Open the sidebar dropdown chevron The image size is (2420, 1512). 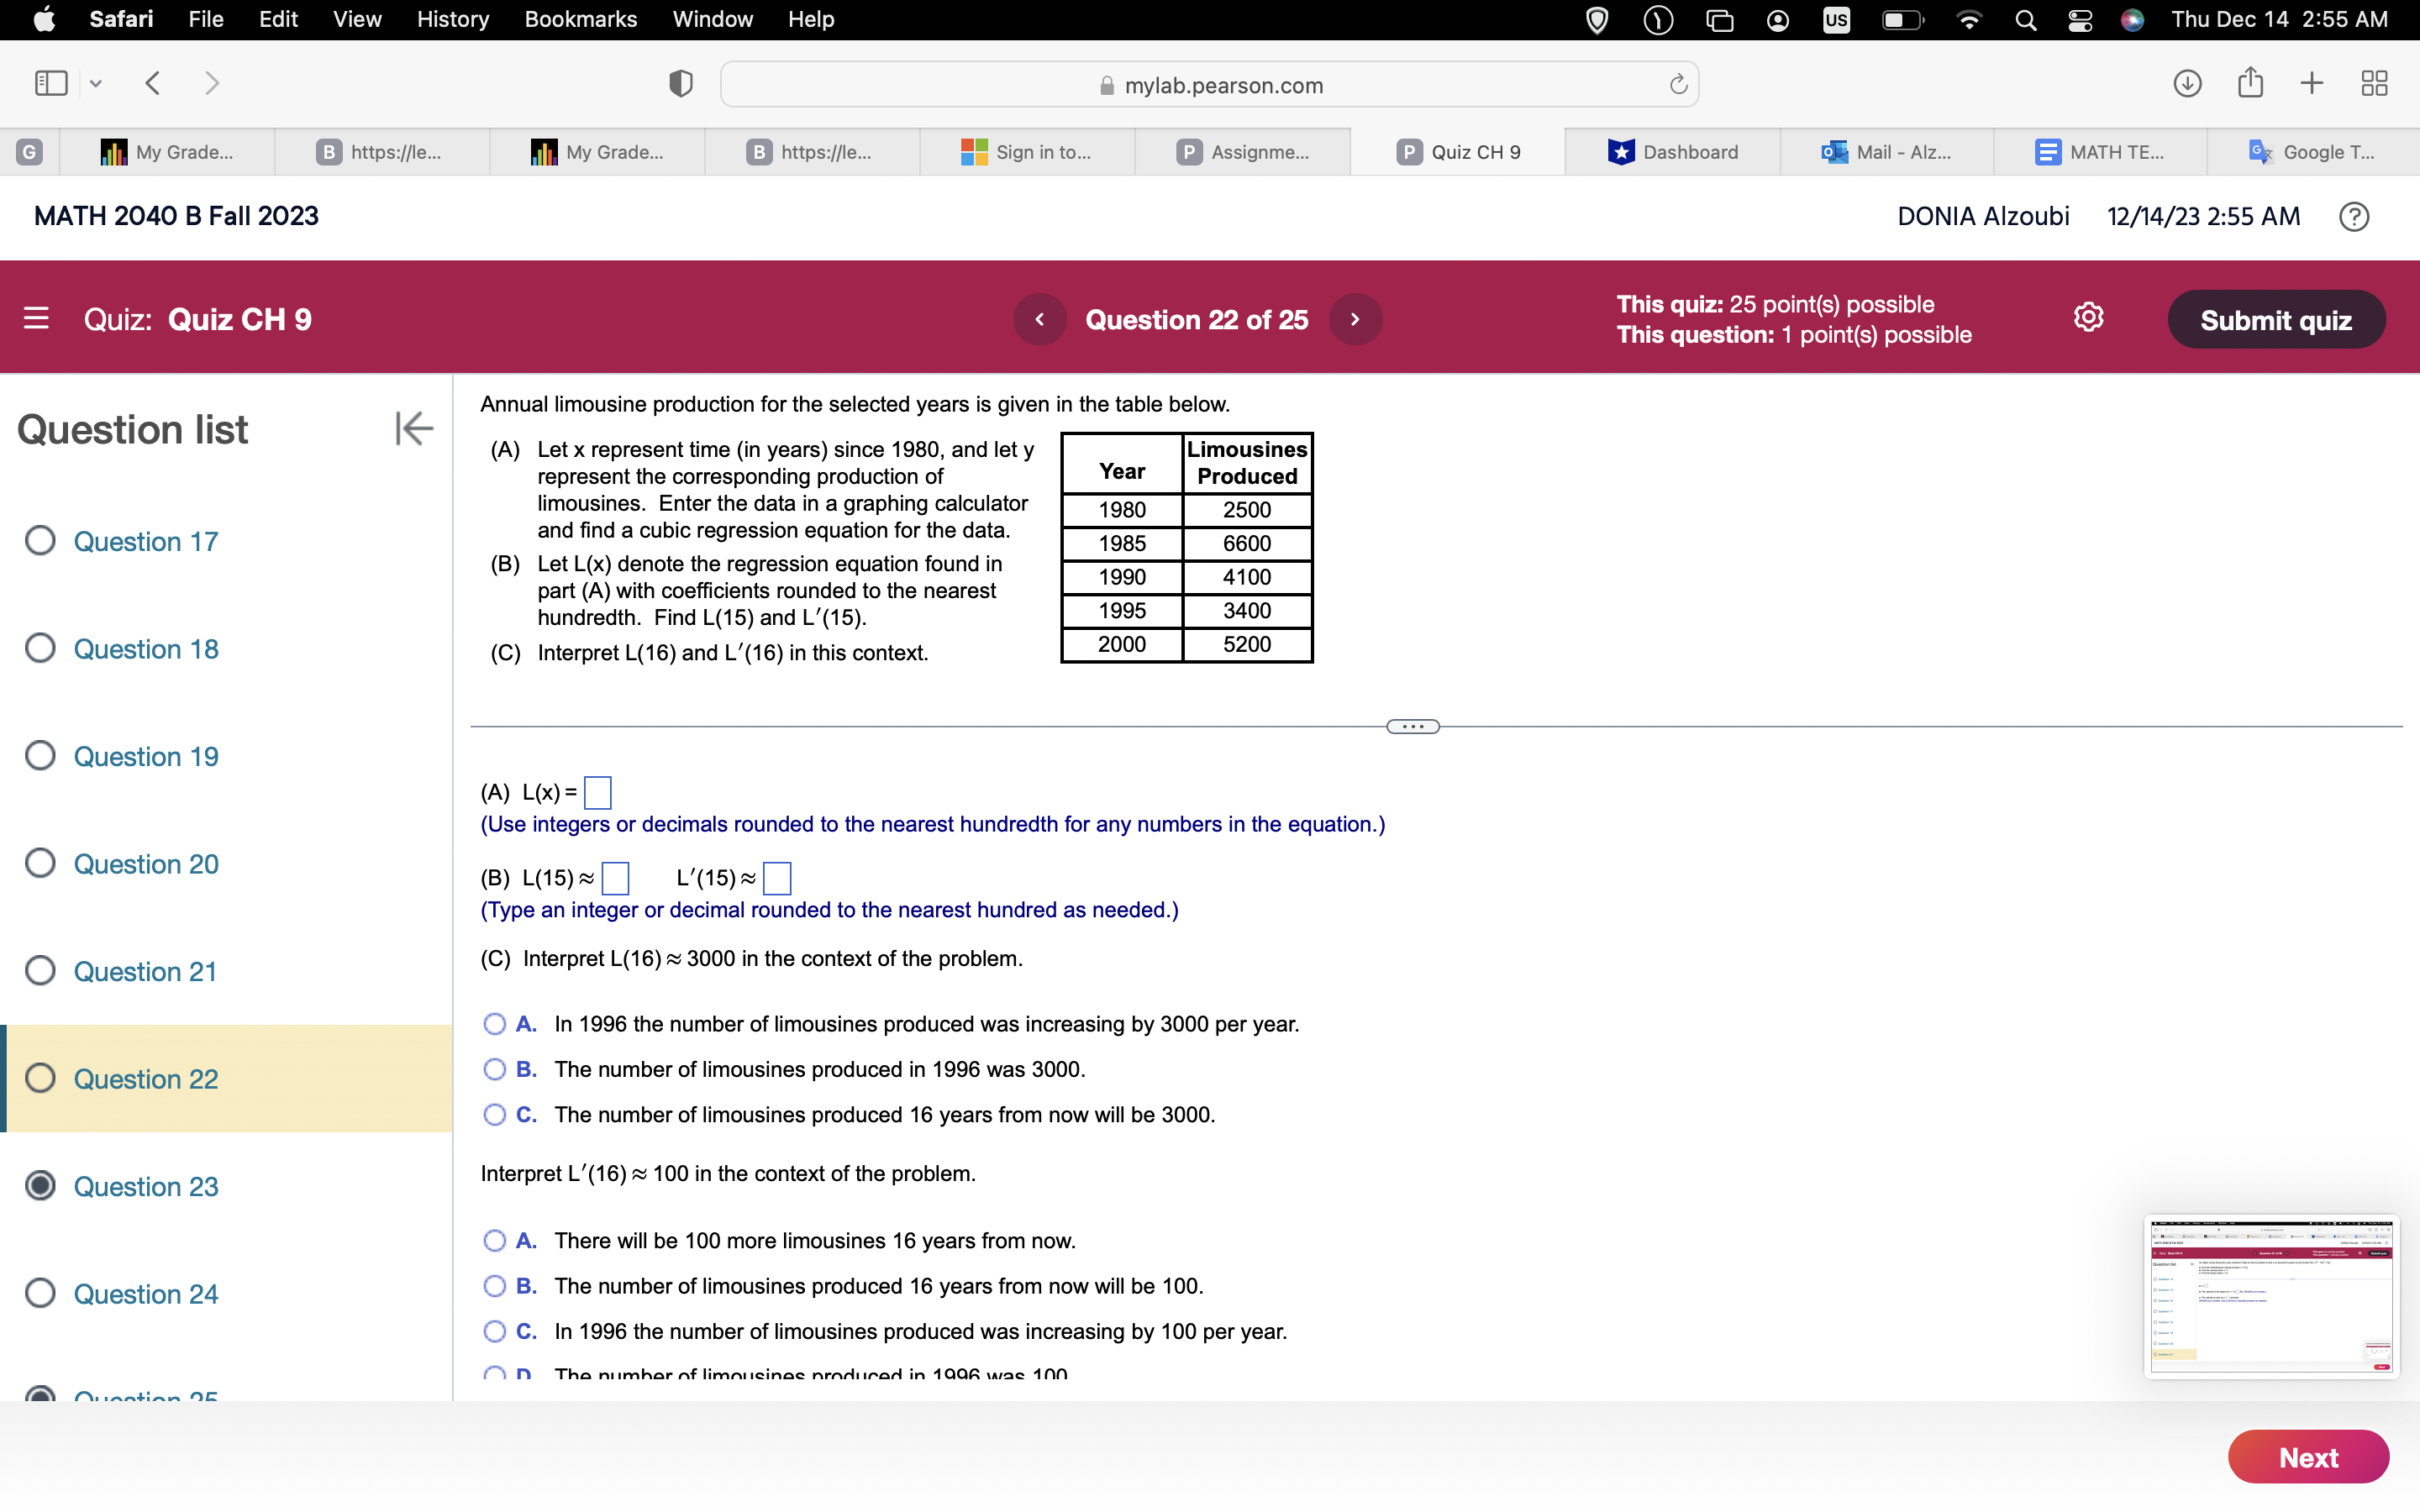pyautogui.click(x=96, y=84)
